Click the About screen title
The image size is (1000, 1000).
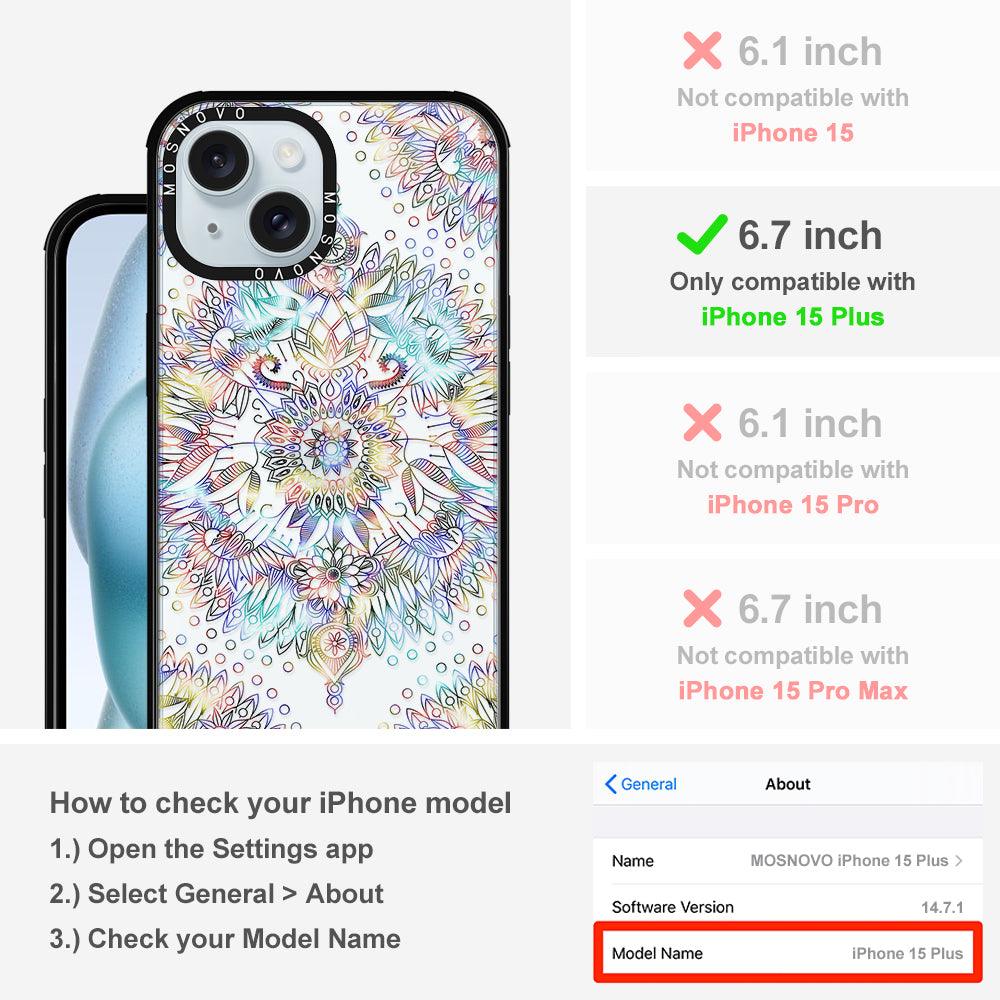(788, 784)
